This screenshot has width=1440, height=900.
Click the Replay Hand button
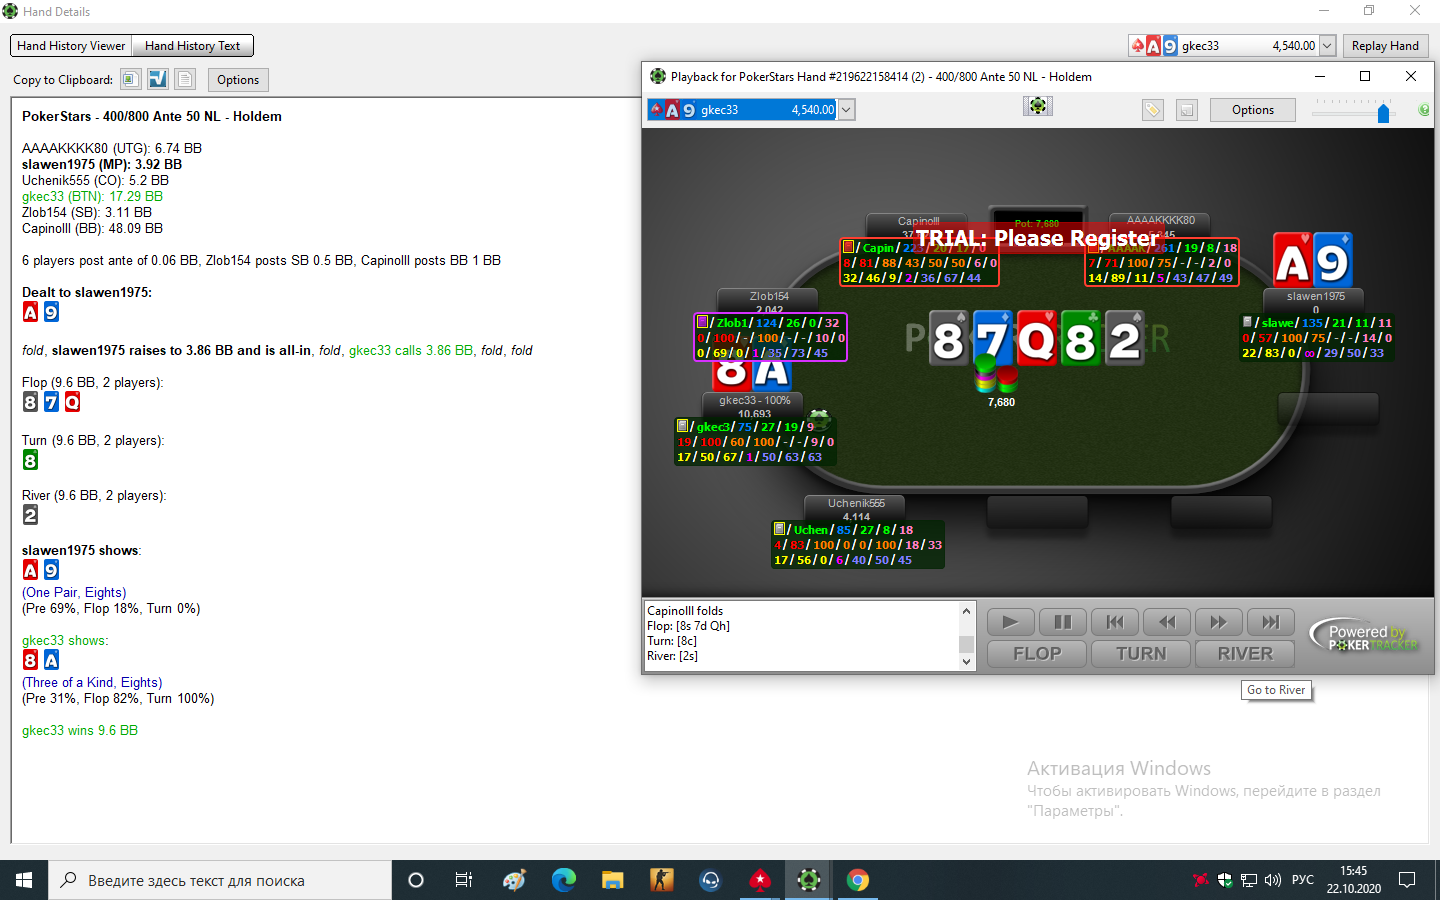point(1385,46)
